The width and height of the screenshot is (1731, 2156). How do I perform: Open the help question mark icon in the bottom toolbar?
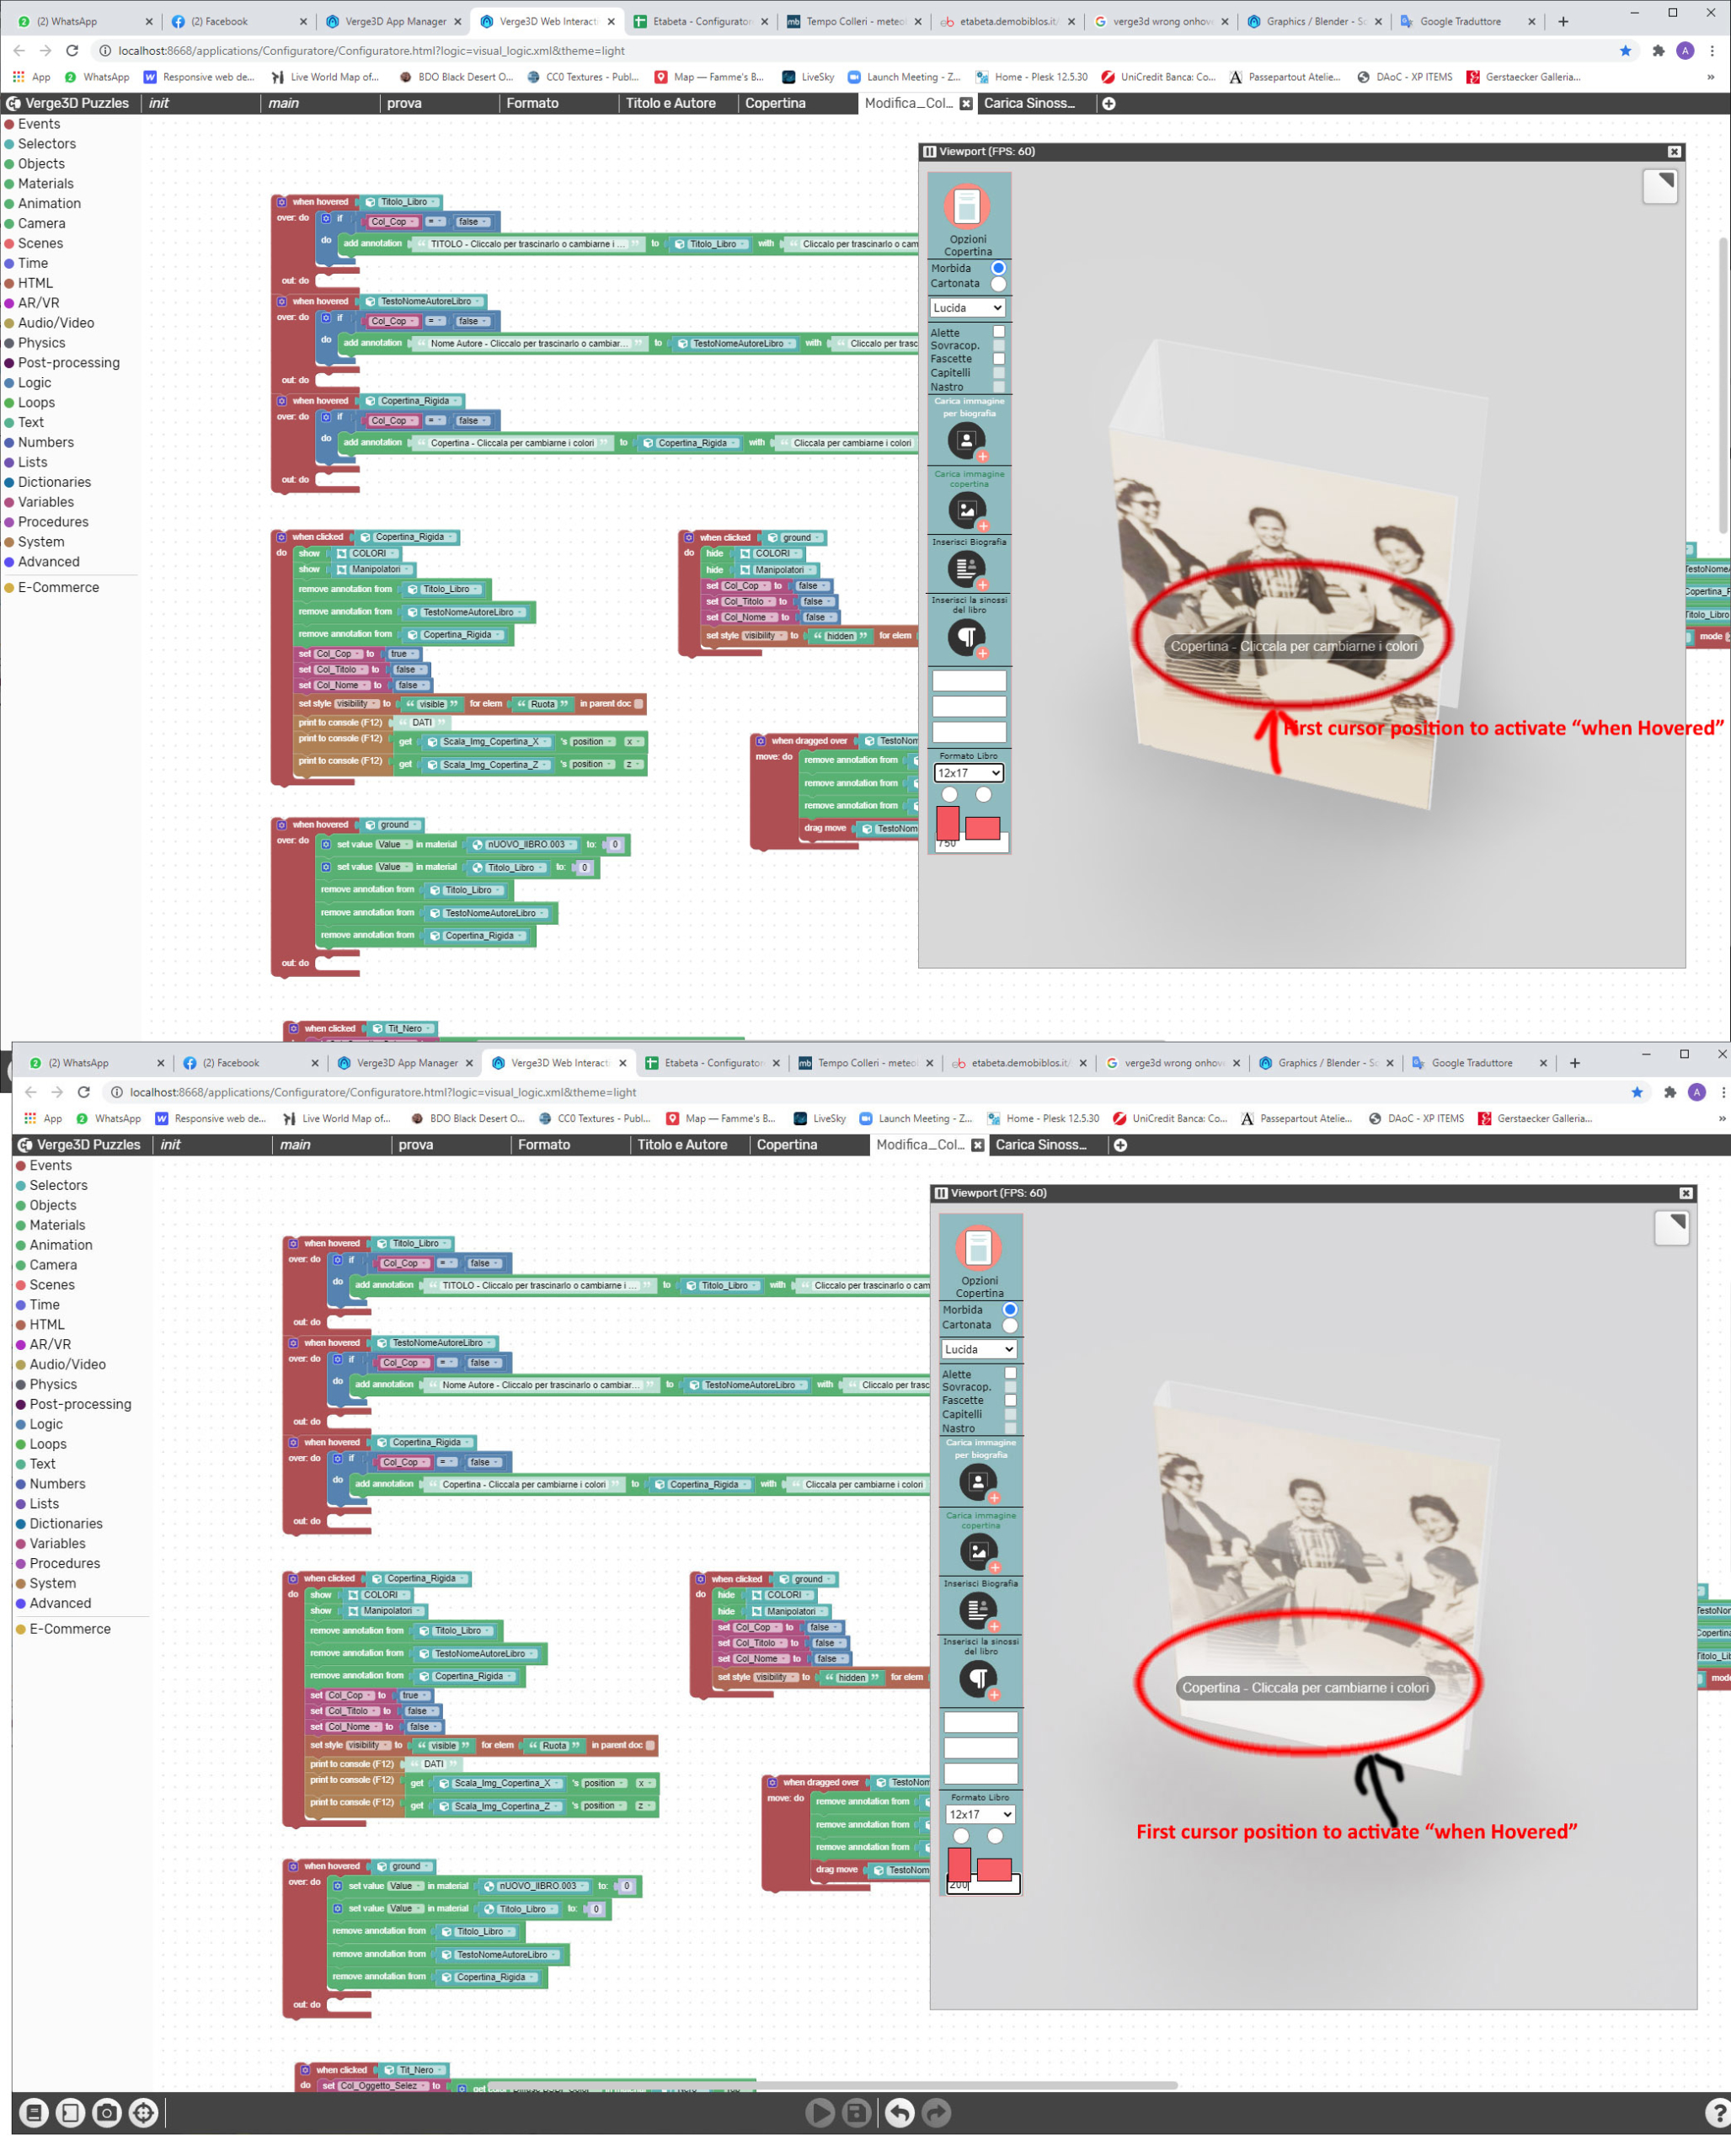1719,2112
